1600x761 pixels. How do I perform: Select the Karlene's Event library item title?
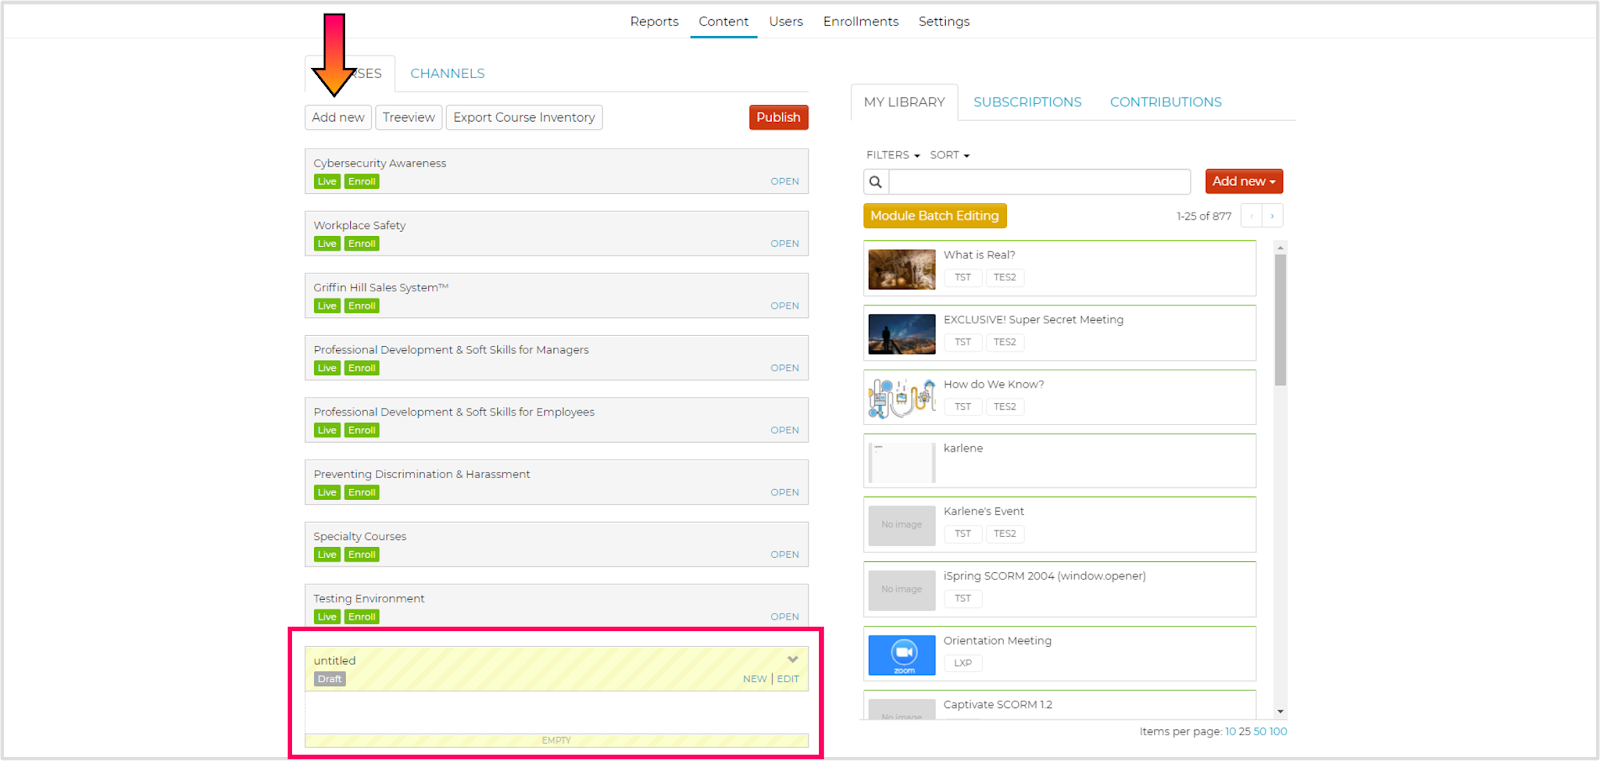984,511
